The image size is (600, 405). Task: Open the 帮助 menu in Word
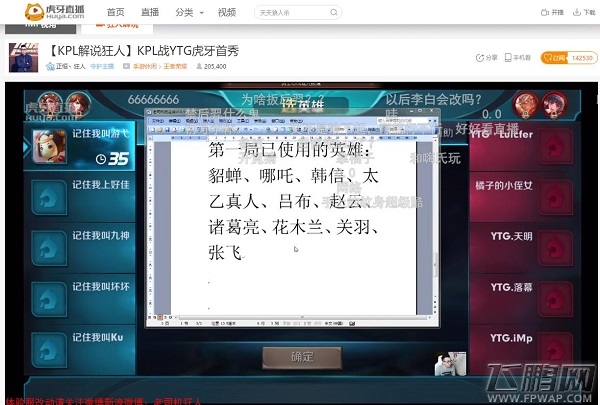[x=296, y=121]
